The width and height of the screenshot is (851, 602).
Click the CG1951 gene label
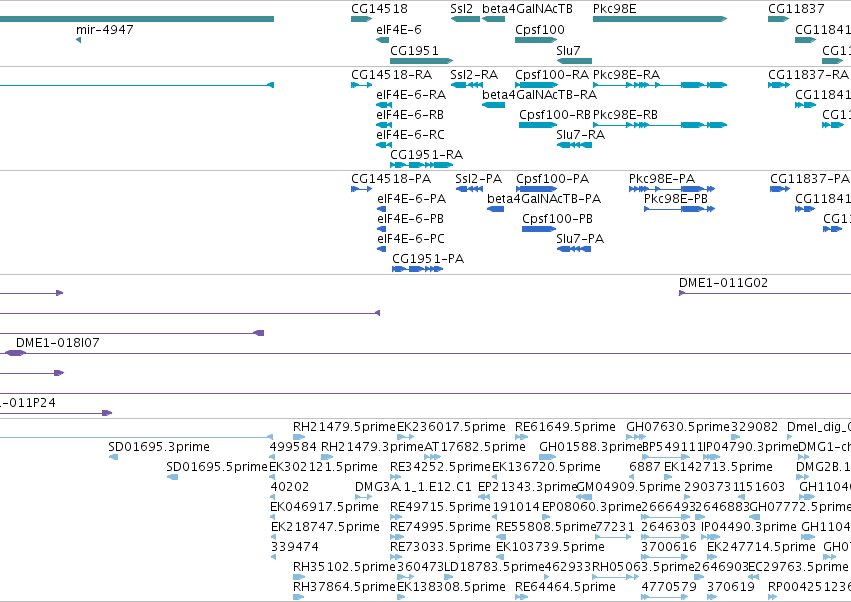[x=414, y=50]
